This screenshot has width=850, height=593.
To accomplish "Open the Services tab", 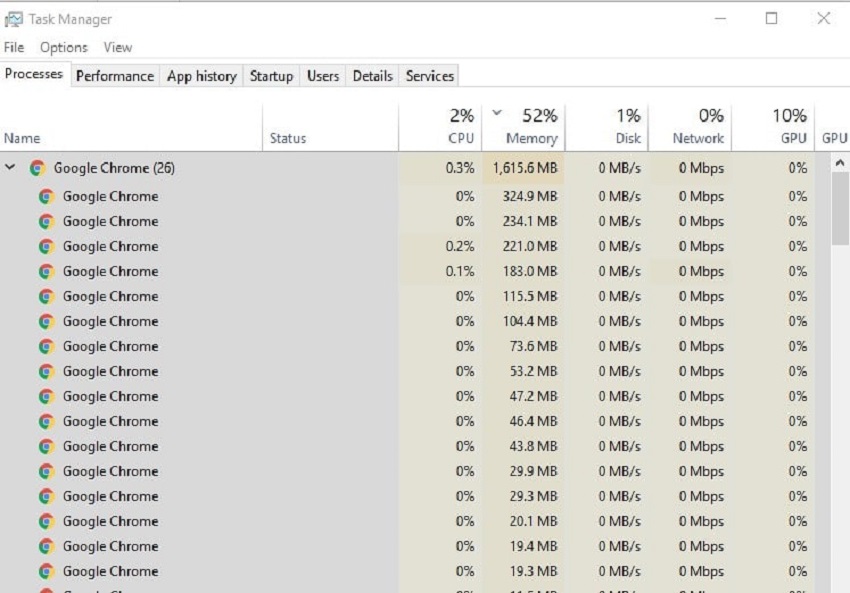I will pyautogui.click(x=429, y=76).
